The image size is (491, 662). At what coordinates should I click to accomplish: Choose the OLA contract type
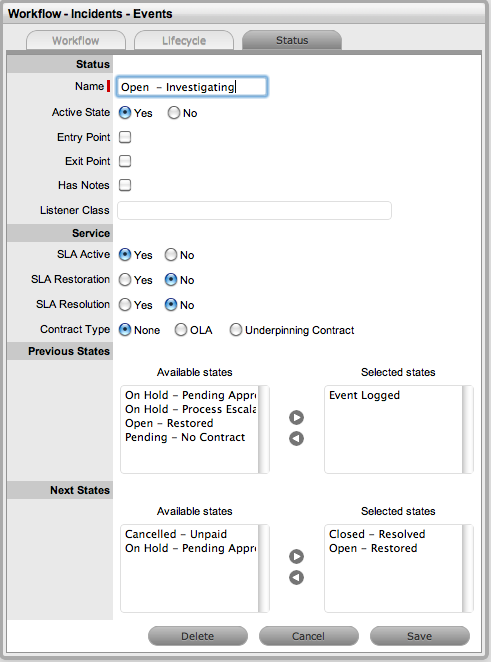click(x=181, y=330)
